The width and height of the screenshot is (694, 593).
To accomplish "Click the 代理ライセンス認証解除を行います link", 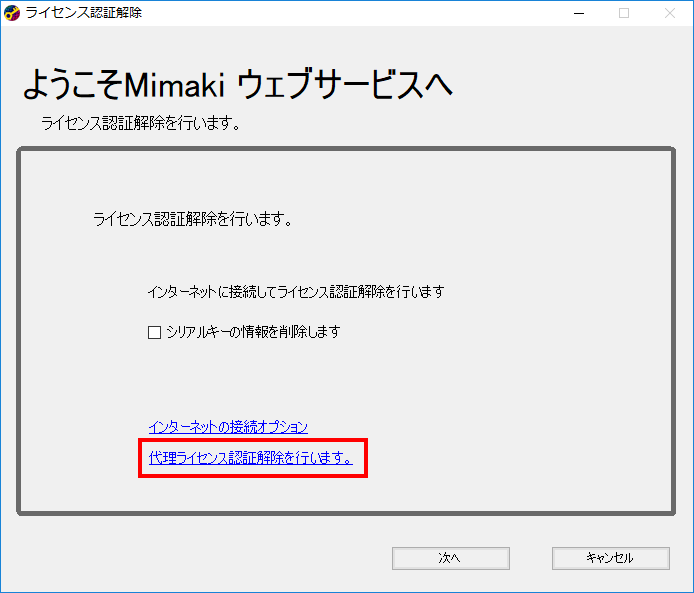I will [251, 458].
